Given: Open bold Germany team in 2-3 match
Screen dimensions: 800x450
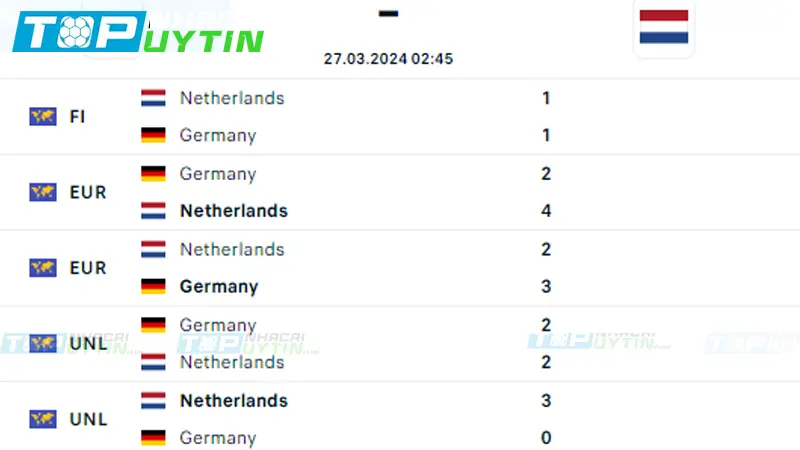Looking at the screenshot, I should tap(219, 286).
